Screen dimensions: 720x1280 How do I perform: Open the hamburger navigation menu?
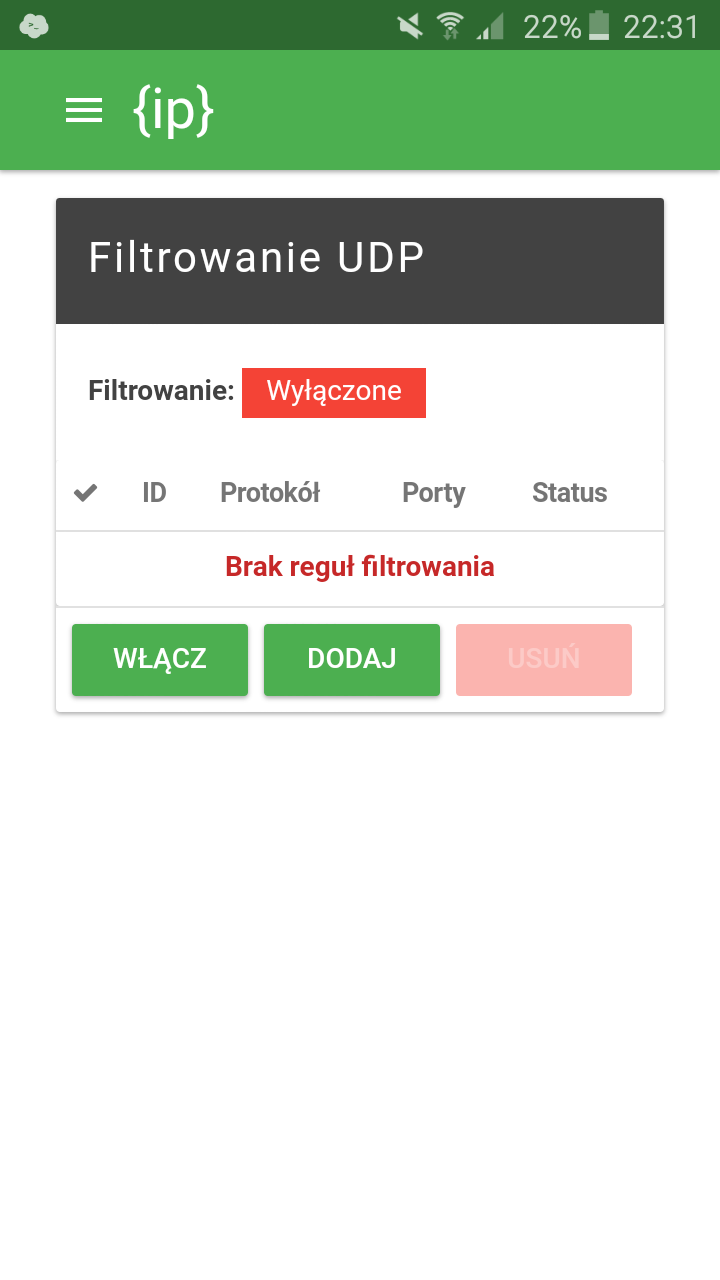click(x=84, y=110)
